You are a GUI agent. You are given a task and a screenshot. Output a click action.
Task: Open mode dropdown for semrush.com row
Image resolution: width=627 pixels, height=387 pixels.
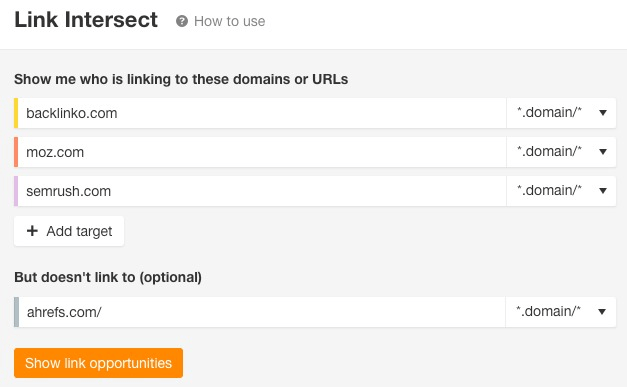pos(561,191)
